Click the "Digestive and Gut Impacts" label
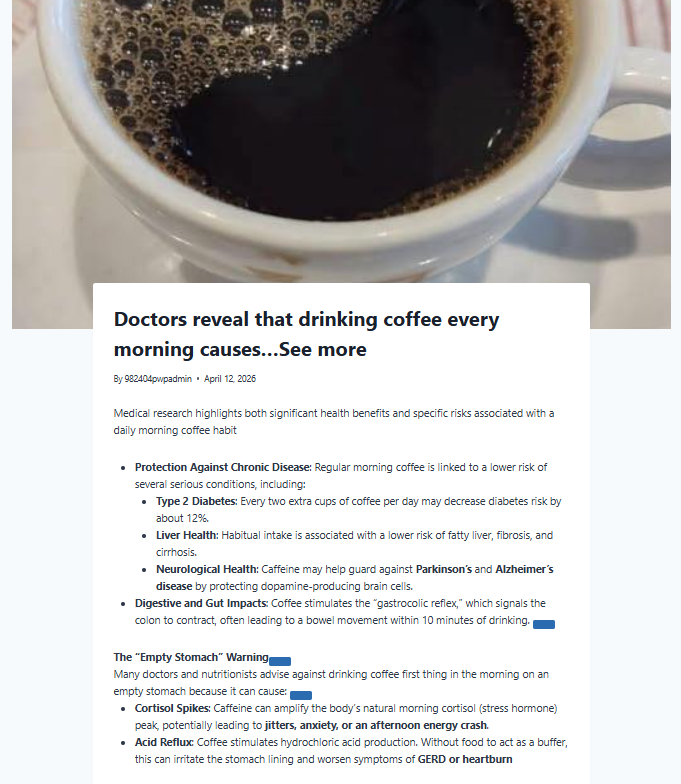This screenshot has width=681, height=784. click(x=202, y=603)
